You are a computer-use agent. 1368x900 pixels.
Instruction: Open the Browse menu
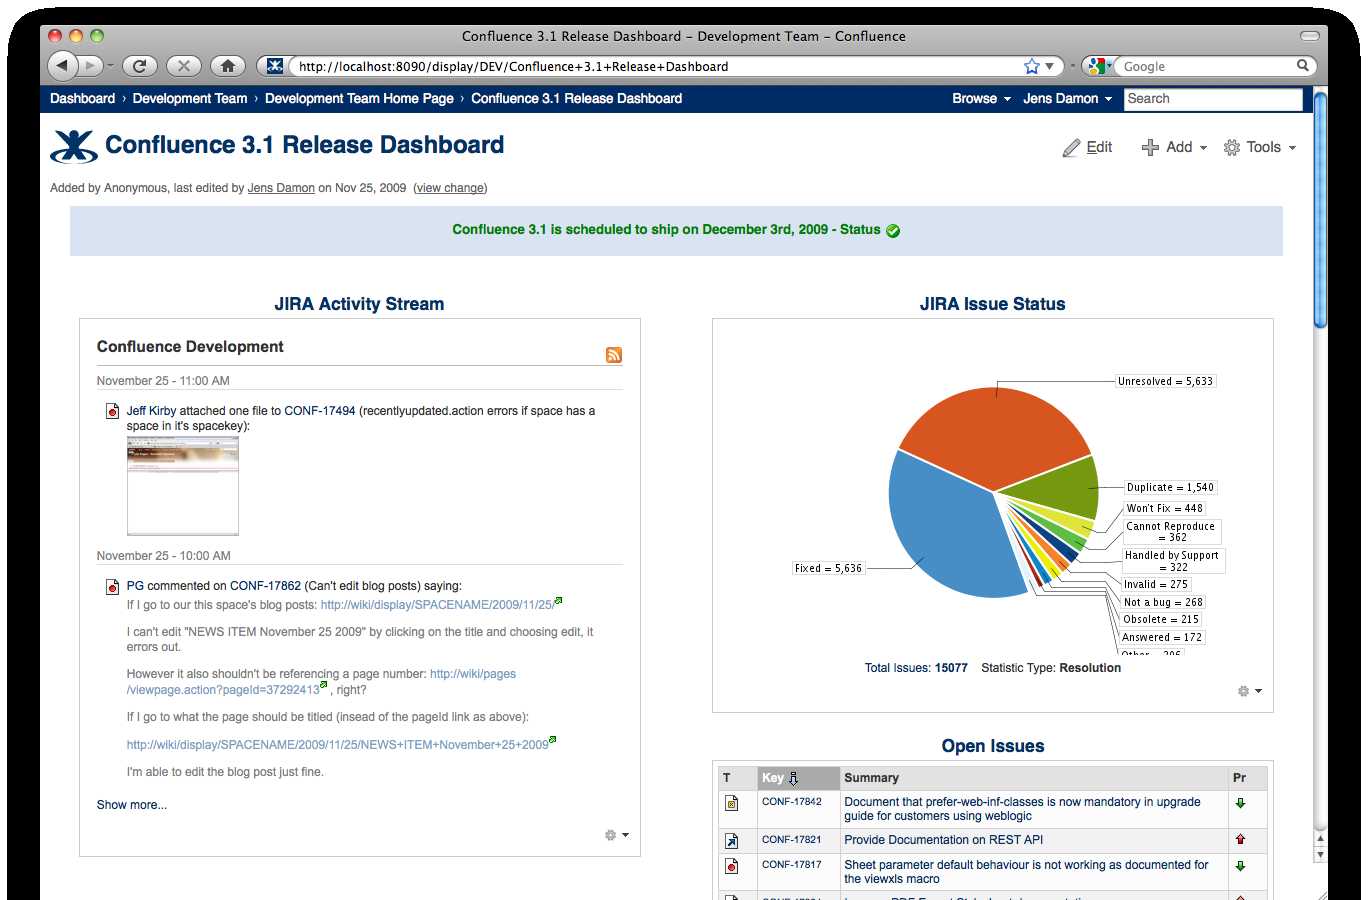tap(980, 98)
